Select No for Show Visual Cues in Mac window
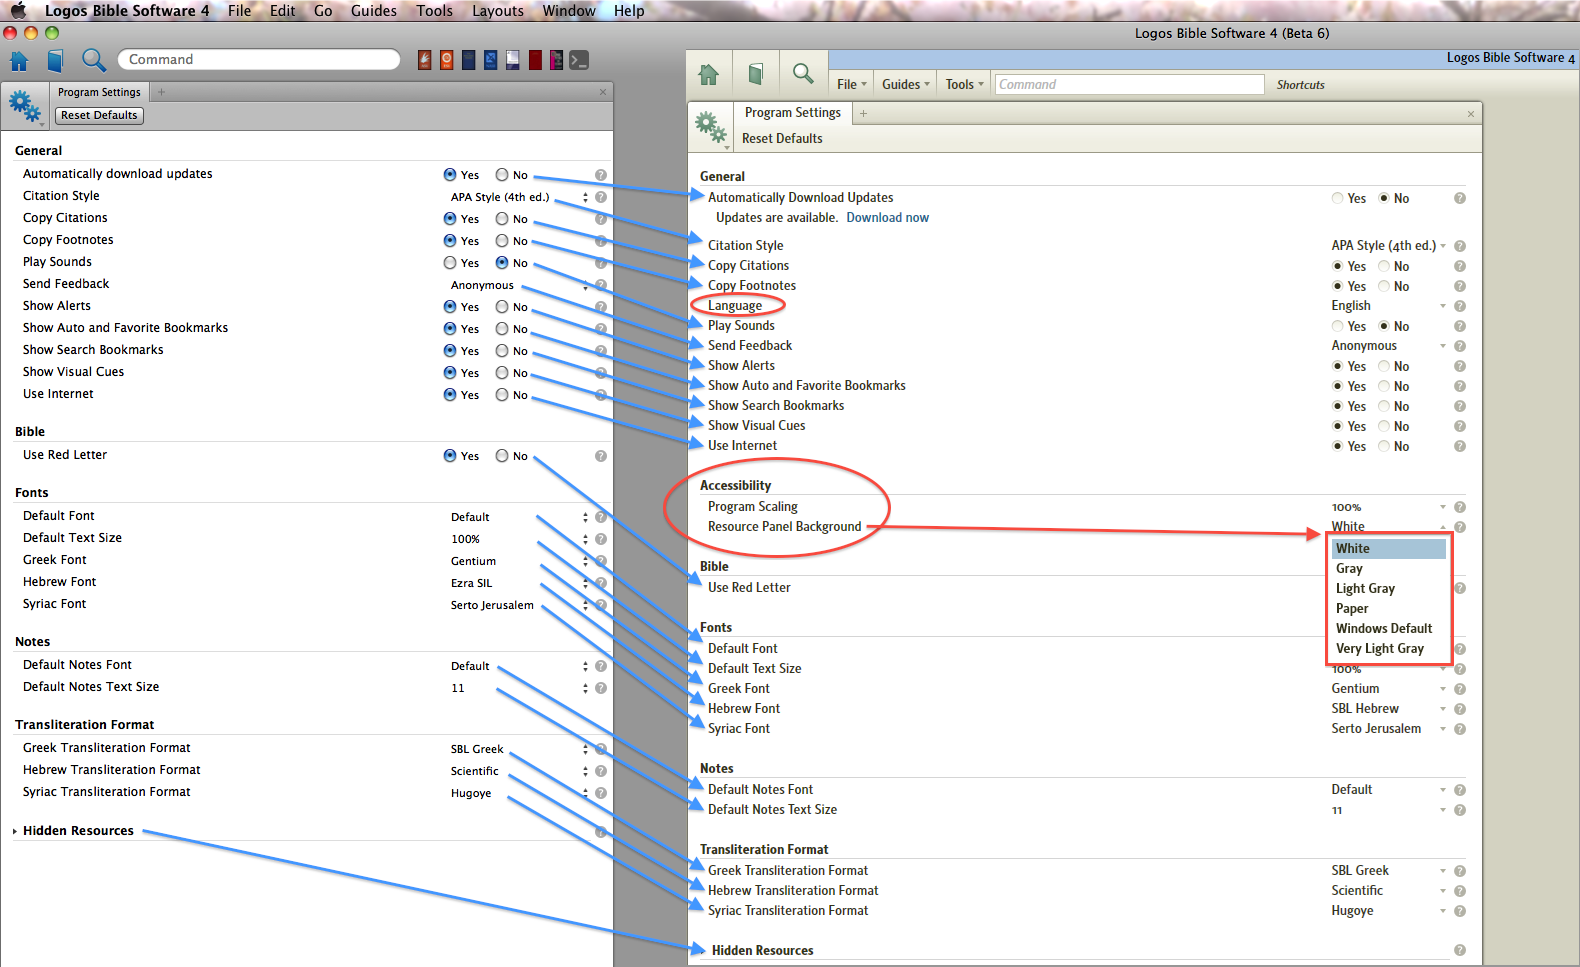1580x967 pixels. 502,373
